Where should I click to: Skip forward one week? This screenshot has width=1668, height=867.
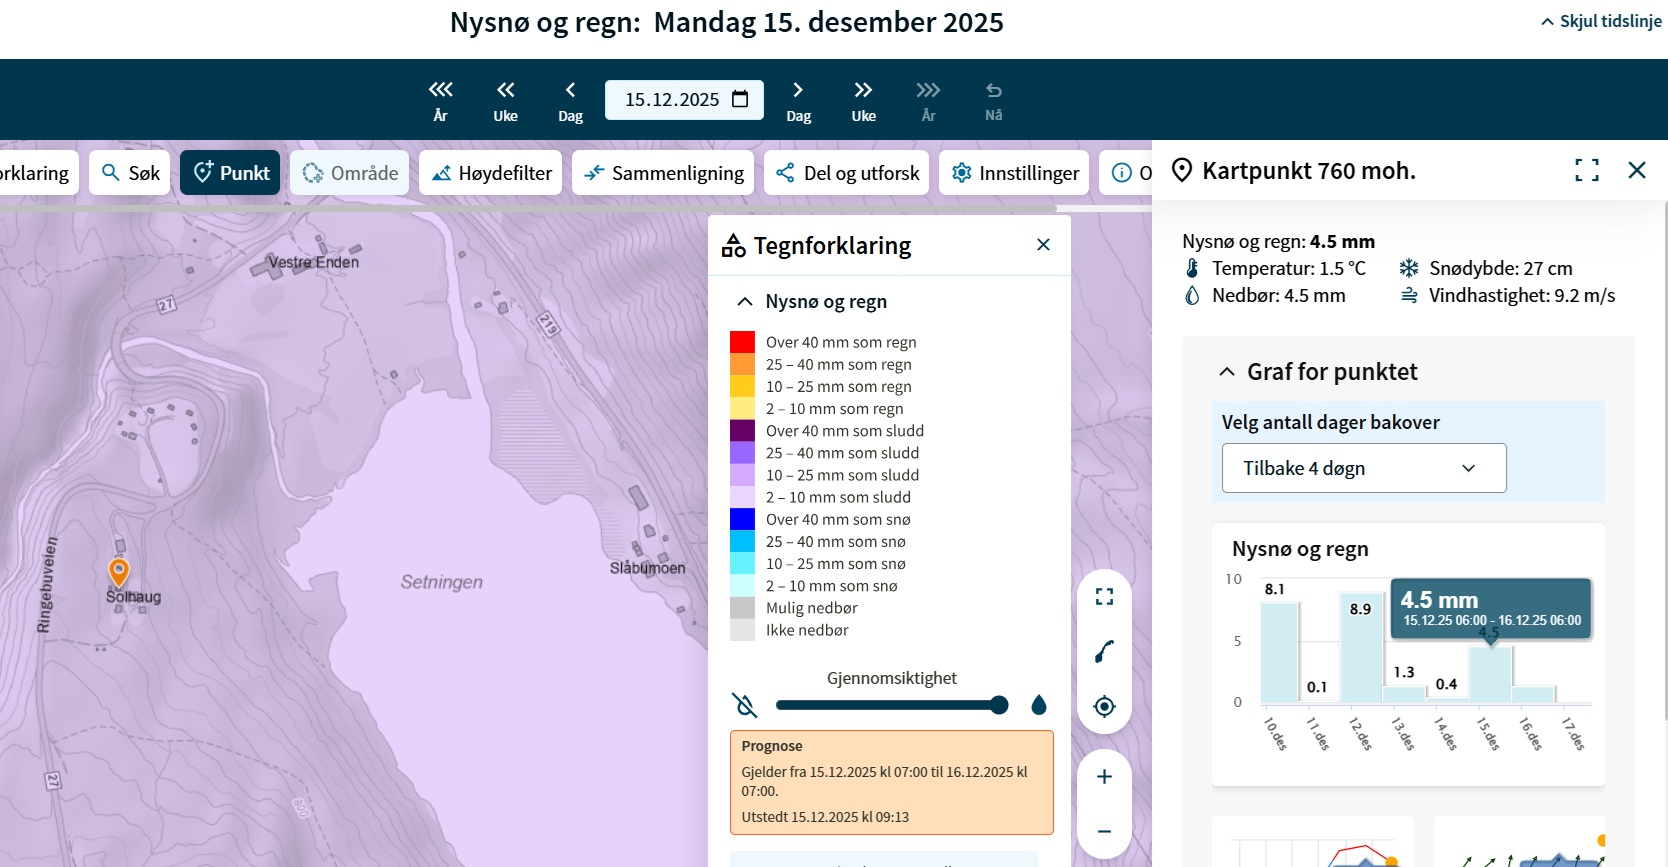click(x=863, y=100)
